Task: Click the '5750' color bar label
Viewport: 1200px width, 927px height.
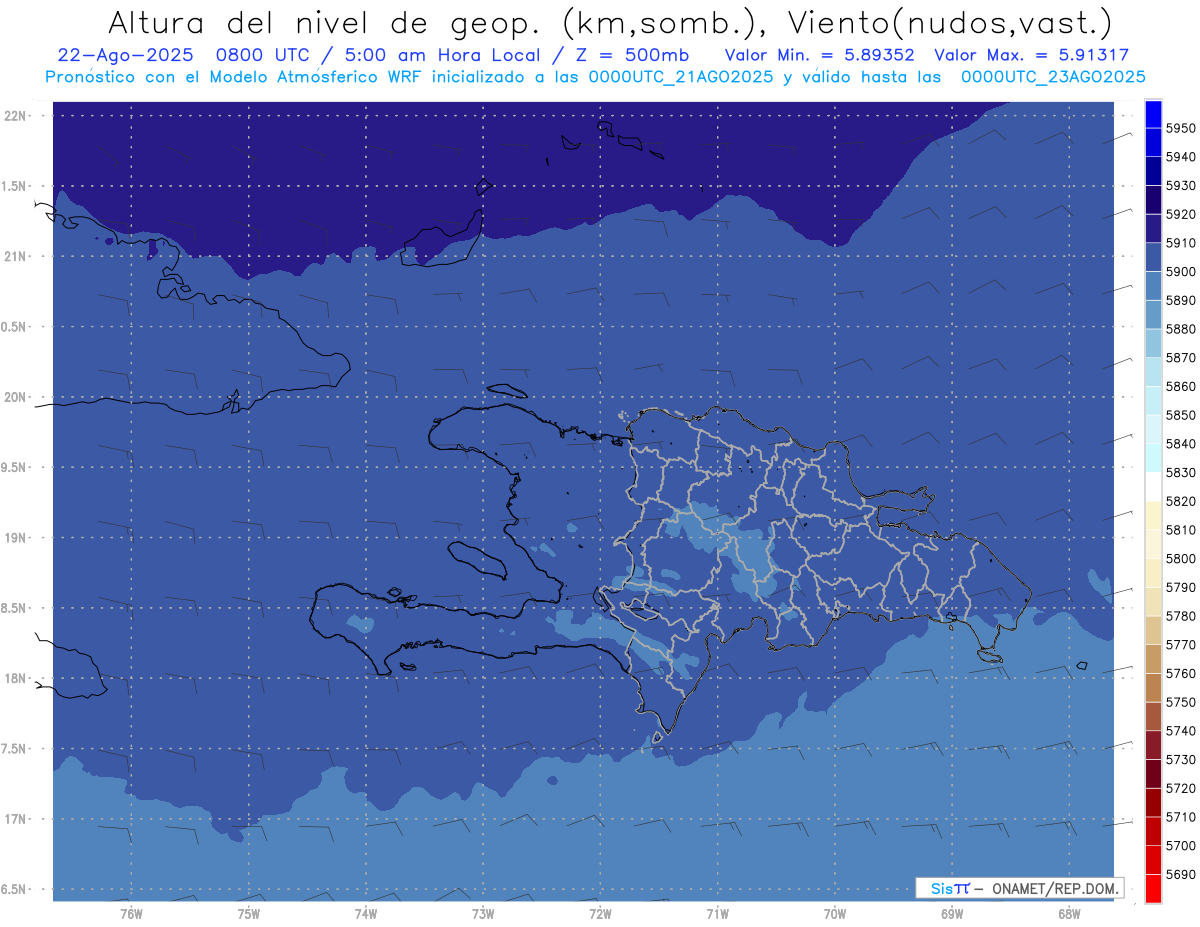Action: point(1180,703)
